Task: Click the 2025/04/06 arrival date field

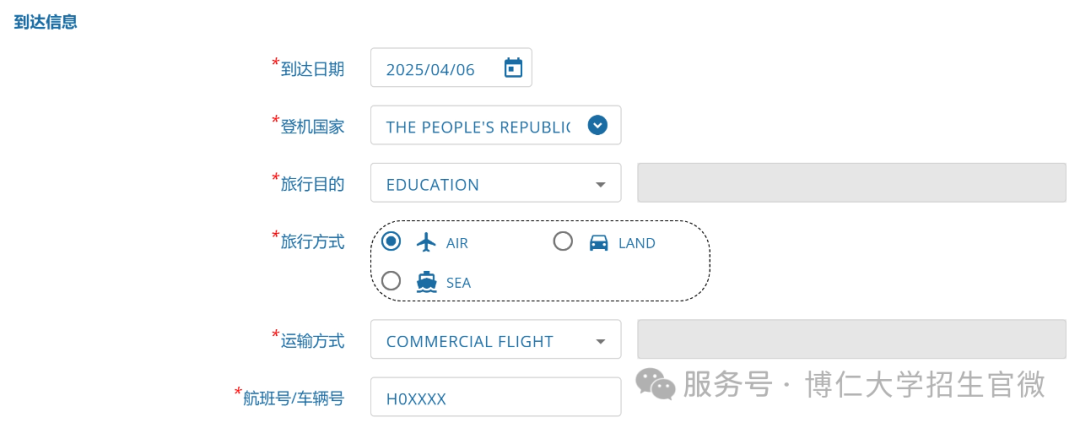Action: pos(451,68)
